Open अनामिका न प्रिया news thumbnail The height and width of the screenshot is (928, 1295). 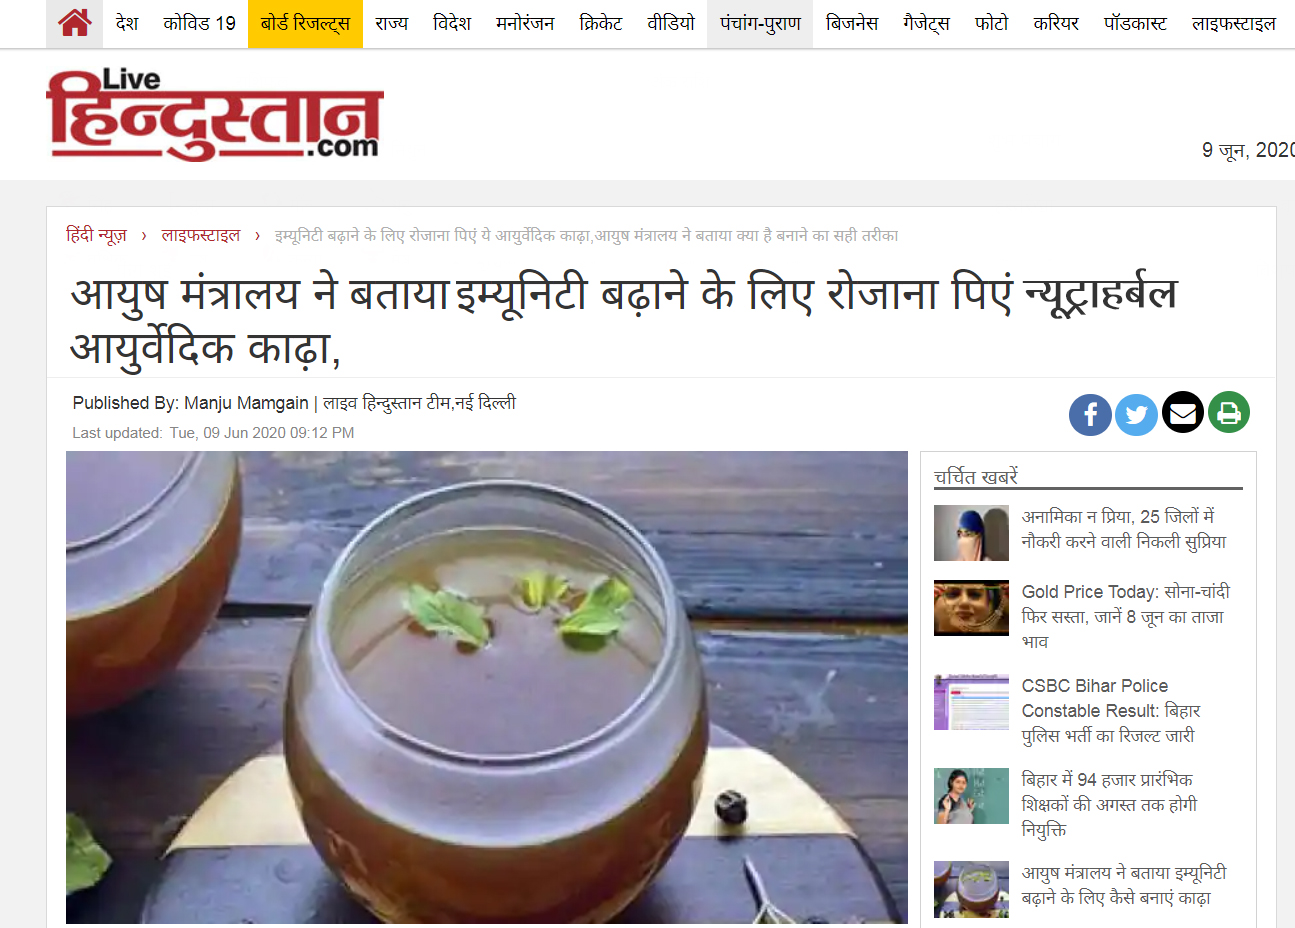(x=971, y=533)
